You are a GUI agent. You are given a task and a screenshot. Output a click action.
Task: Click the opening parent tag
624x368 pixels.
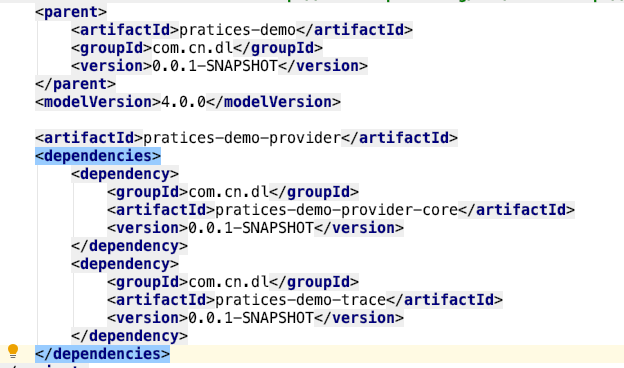[x=71, y=12]
